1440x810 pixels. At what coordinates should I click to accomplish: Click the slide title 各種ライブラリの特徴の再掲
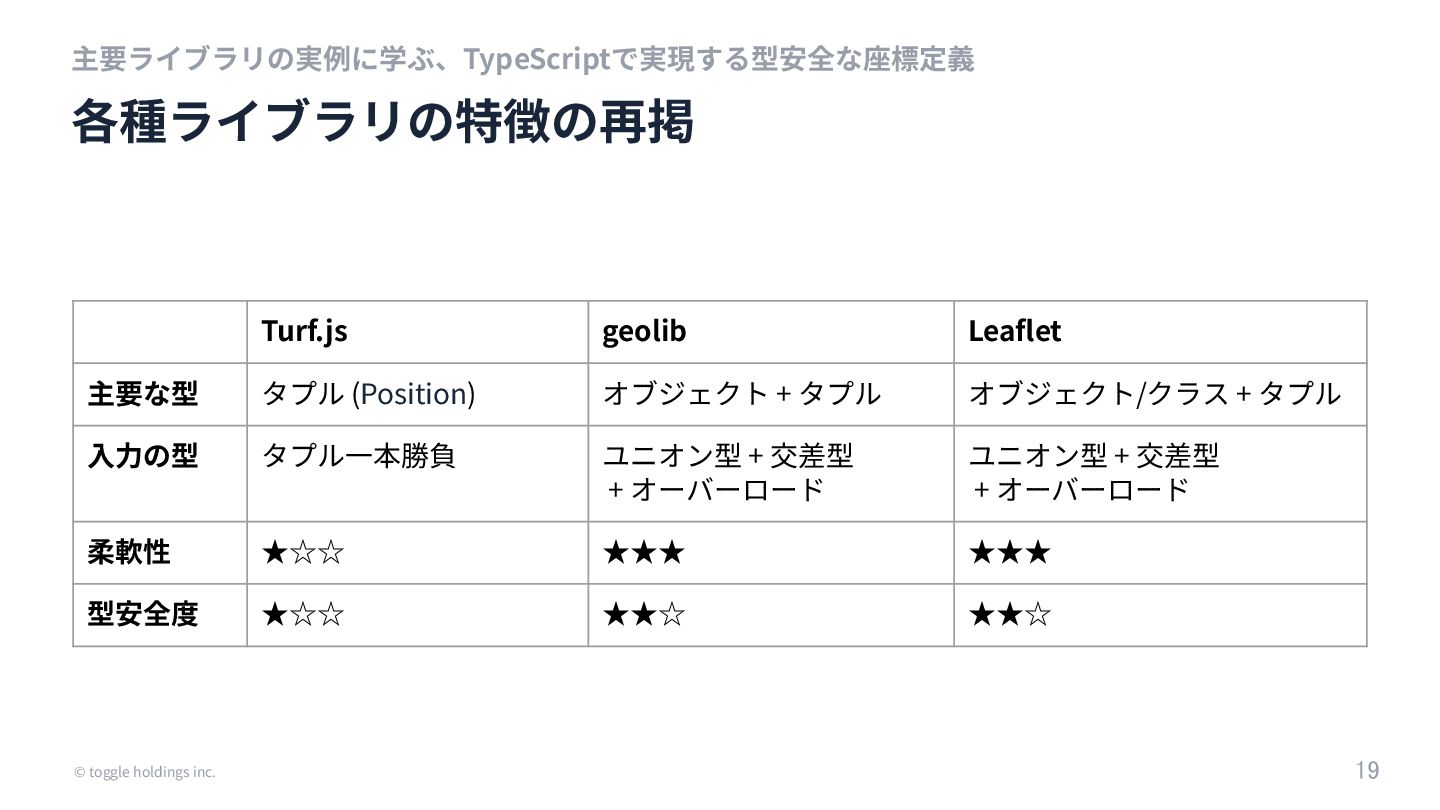[x=383, y=124]
